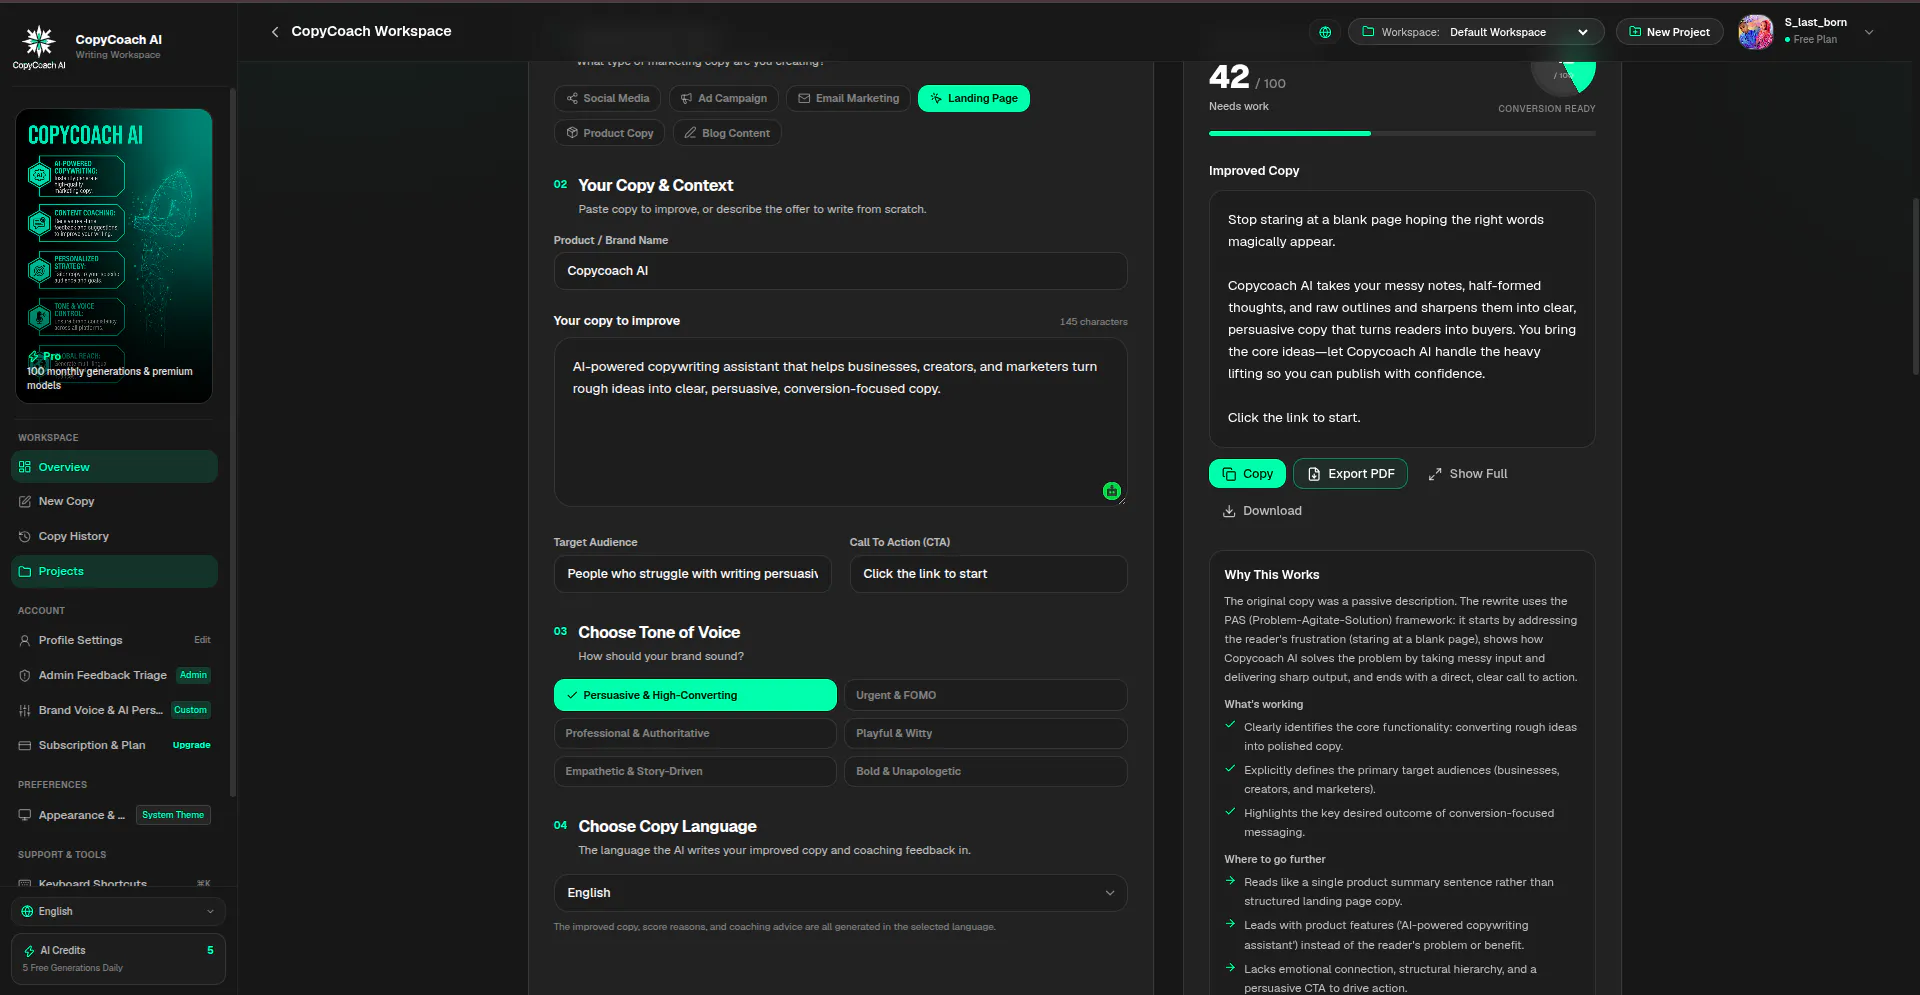
Task: Select the Email Marketing copy type
Action: tap(848, 98)
